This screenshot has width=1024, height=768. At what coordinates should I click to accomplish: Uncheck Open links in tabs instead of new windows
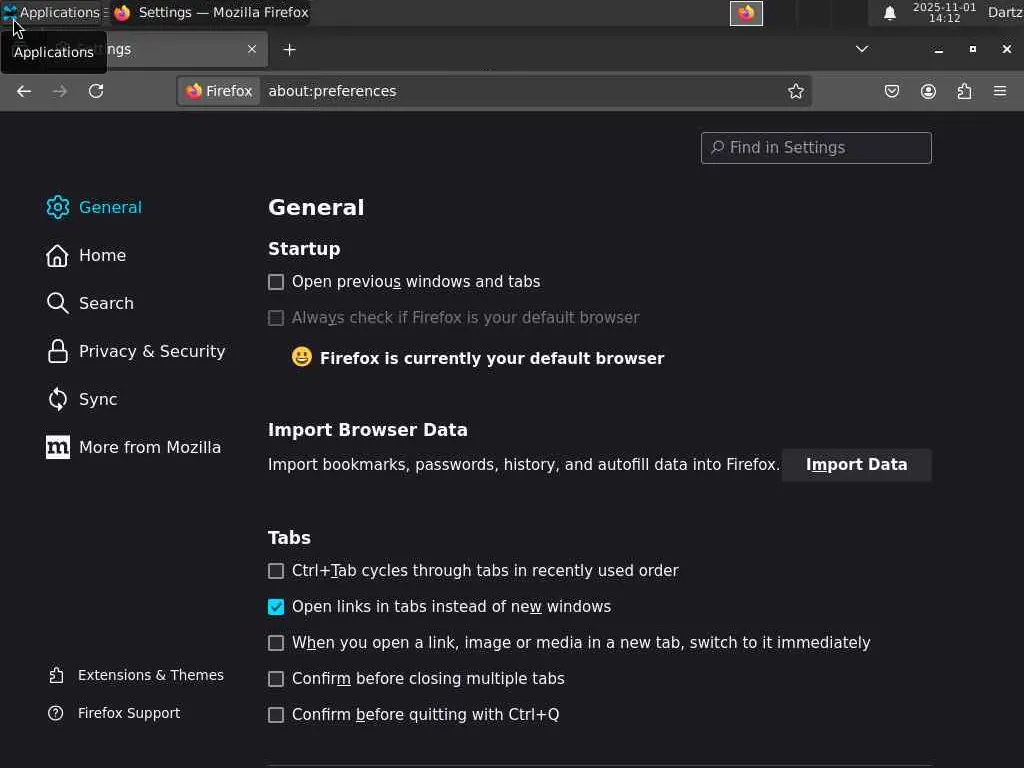coord(276,607)
